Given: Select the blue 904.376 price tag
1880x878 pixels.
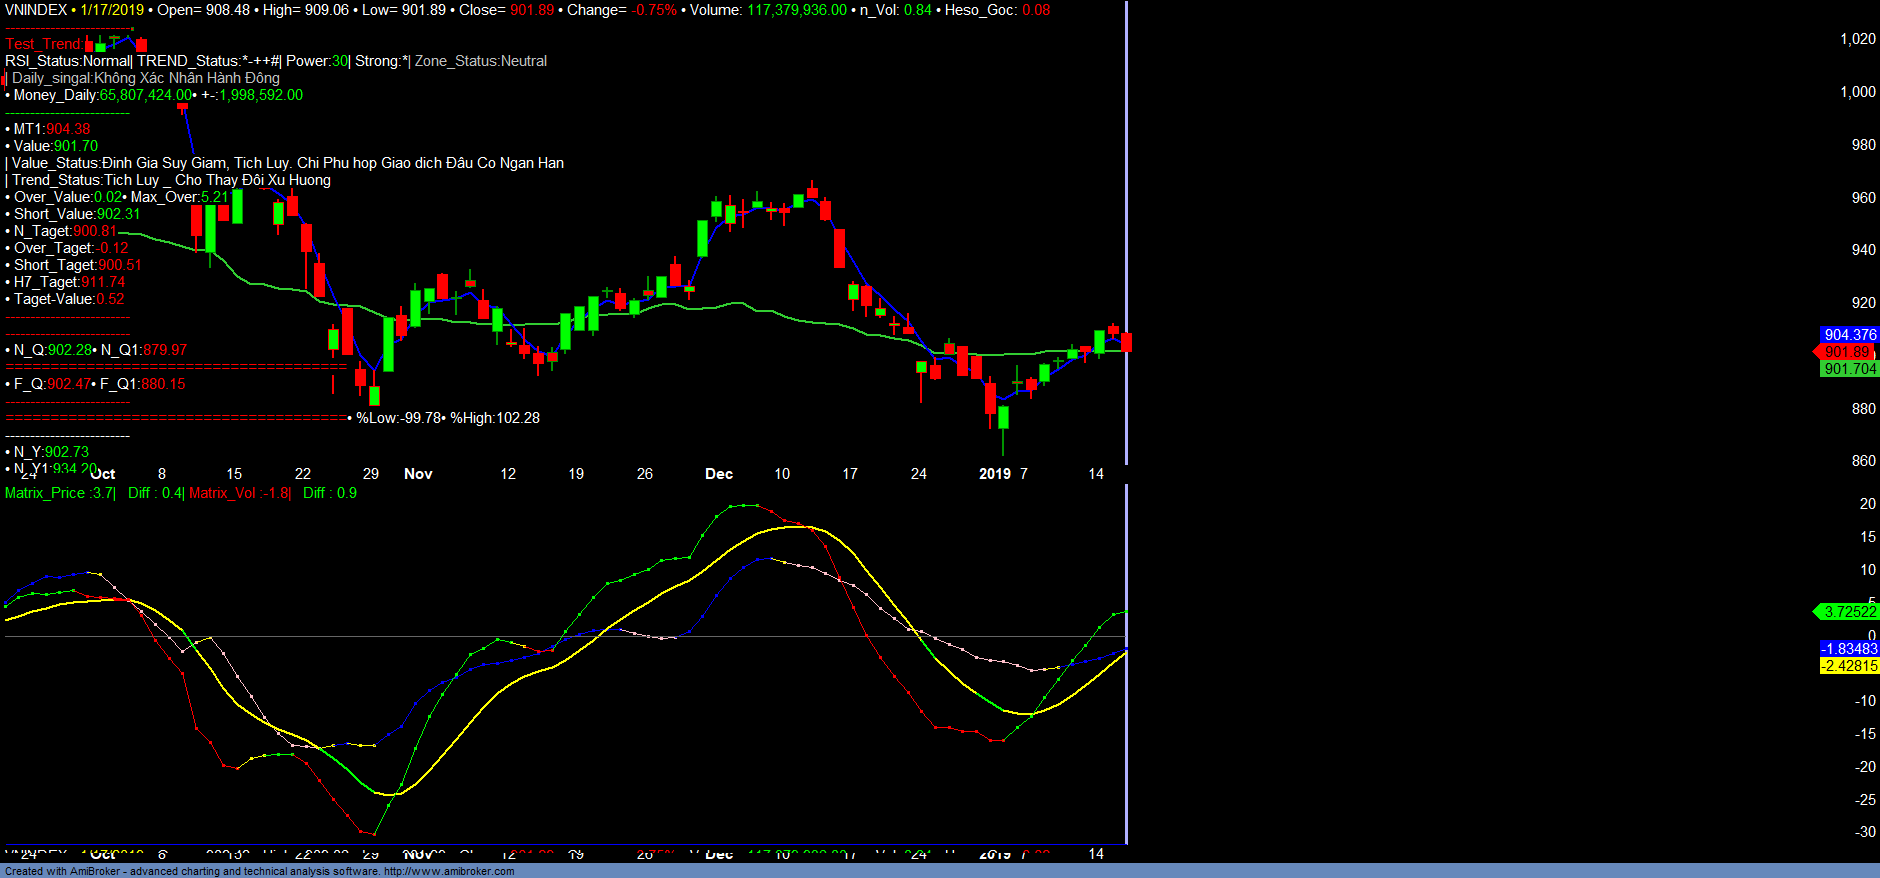Looking at the screenshot, I should coord(1849,335).
